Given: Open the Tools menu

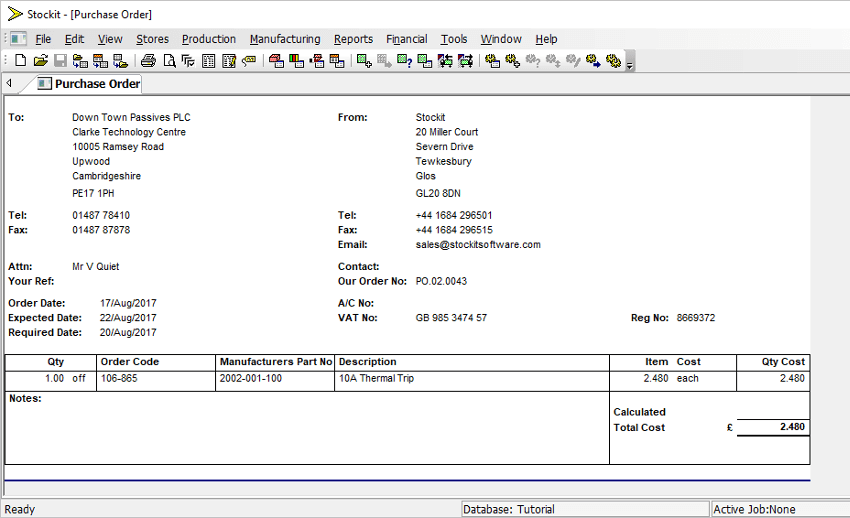Looking at the screenshot, I should tap(454, 39).
